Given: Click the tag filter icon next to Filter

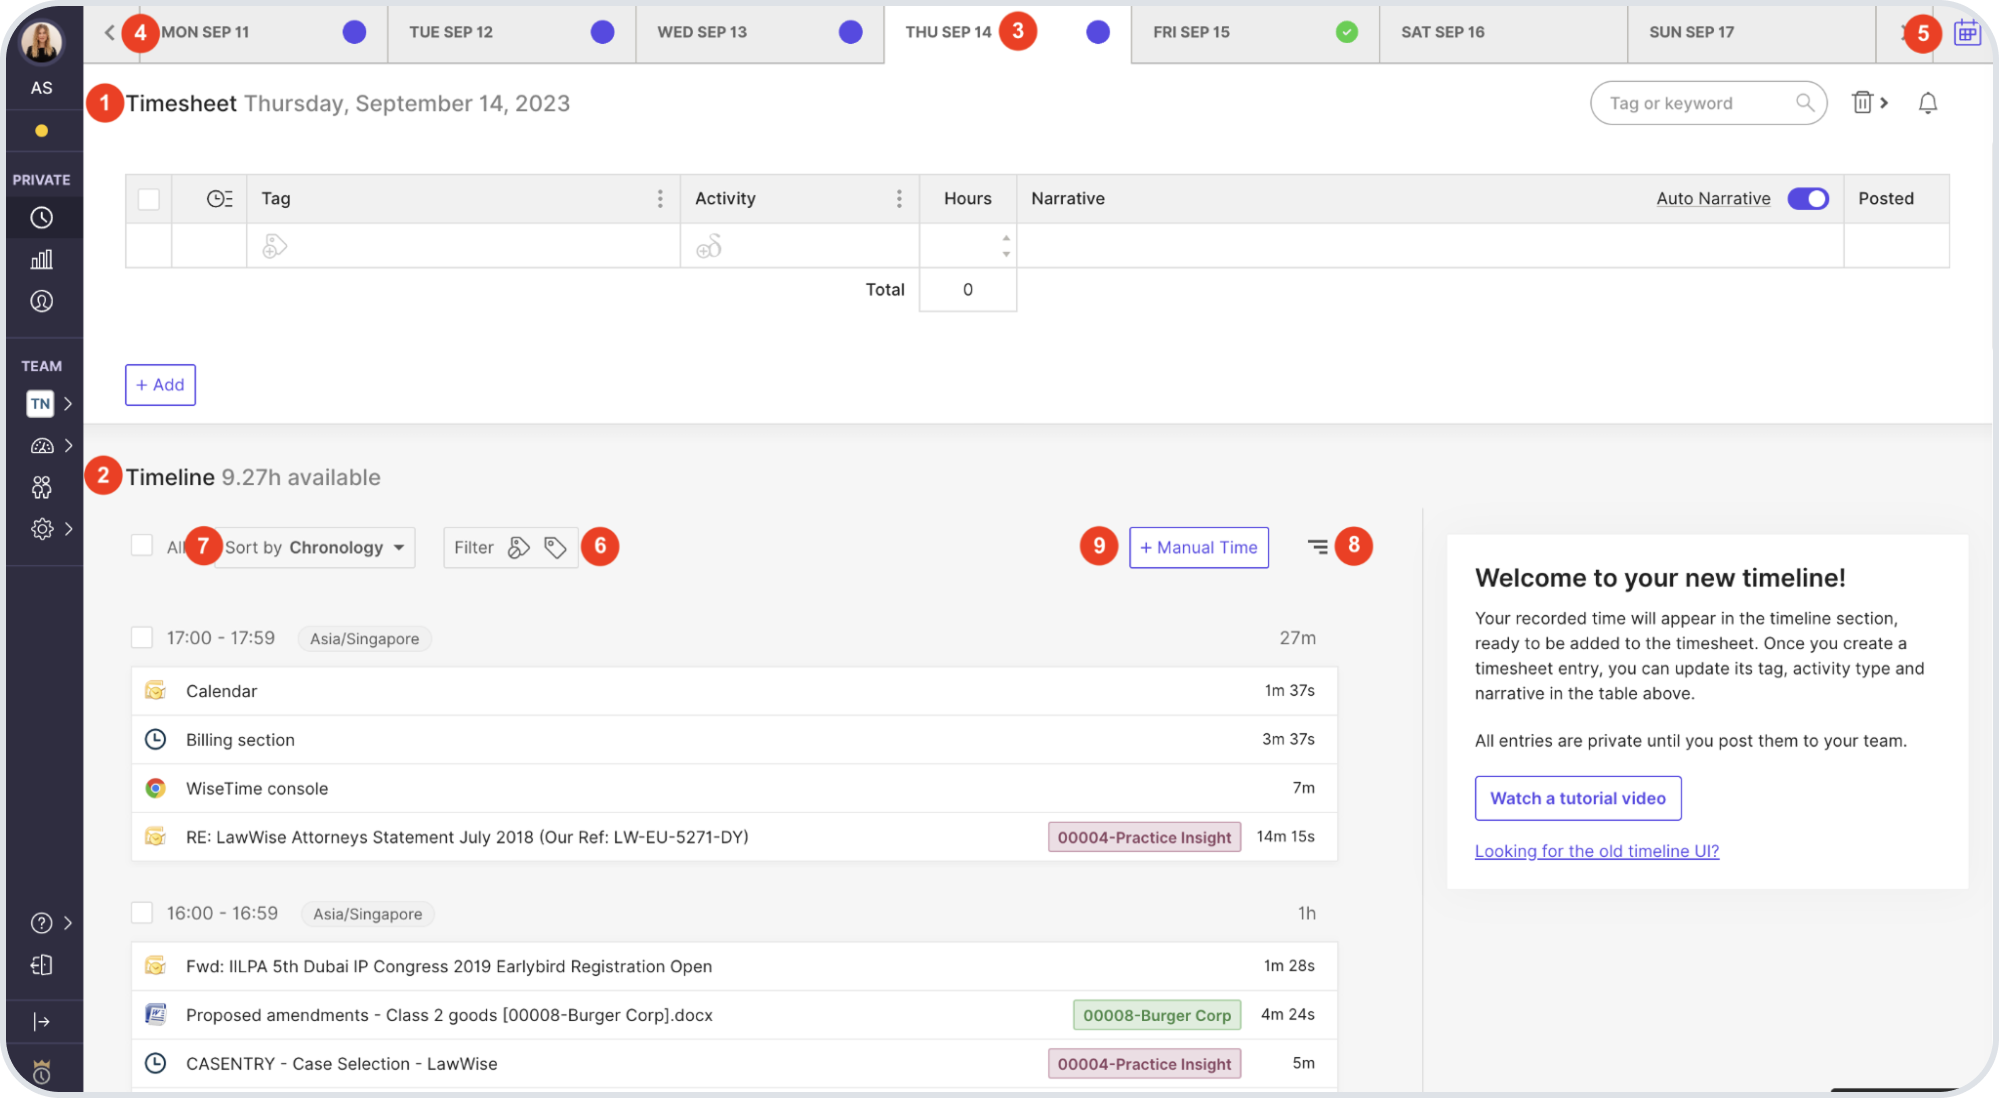Looking at the screenshot, I should point(555,547).
